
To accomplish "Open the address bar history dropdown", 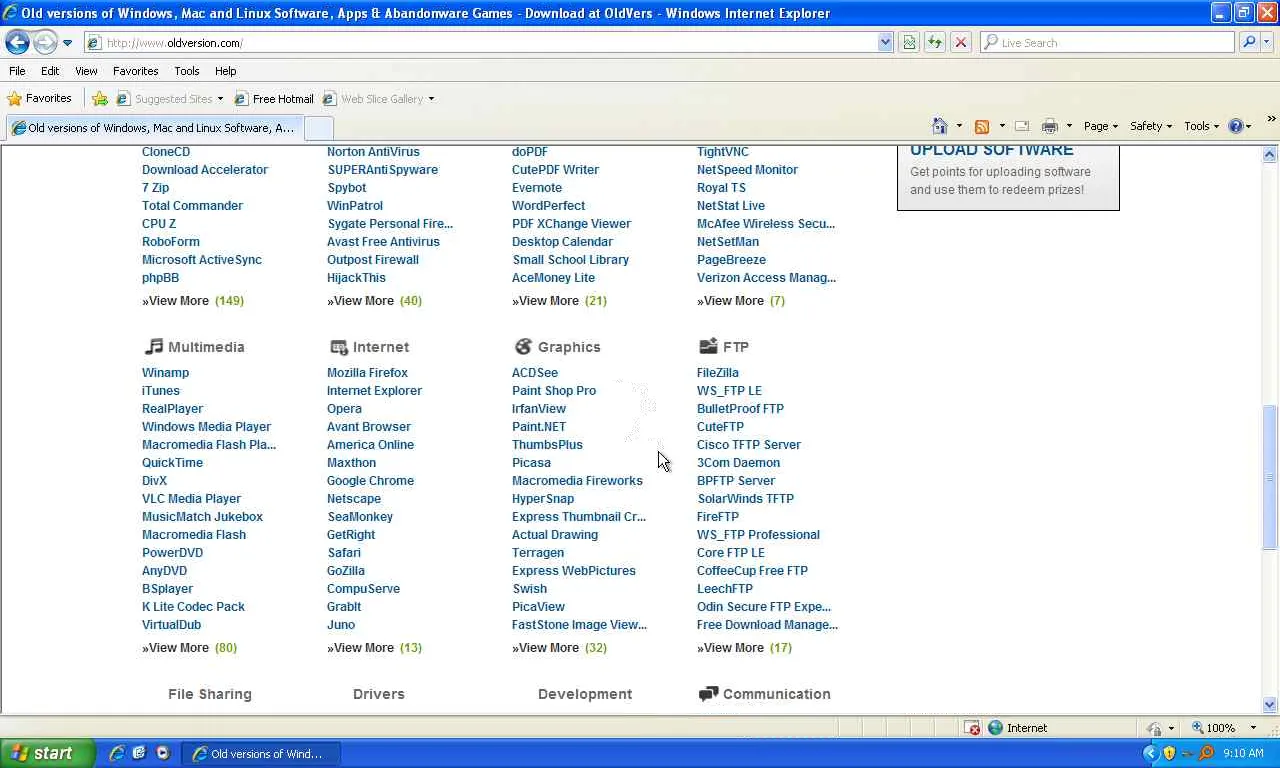I will coord(885,42).
